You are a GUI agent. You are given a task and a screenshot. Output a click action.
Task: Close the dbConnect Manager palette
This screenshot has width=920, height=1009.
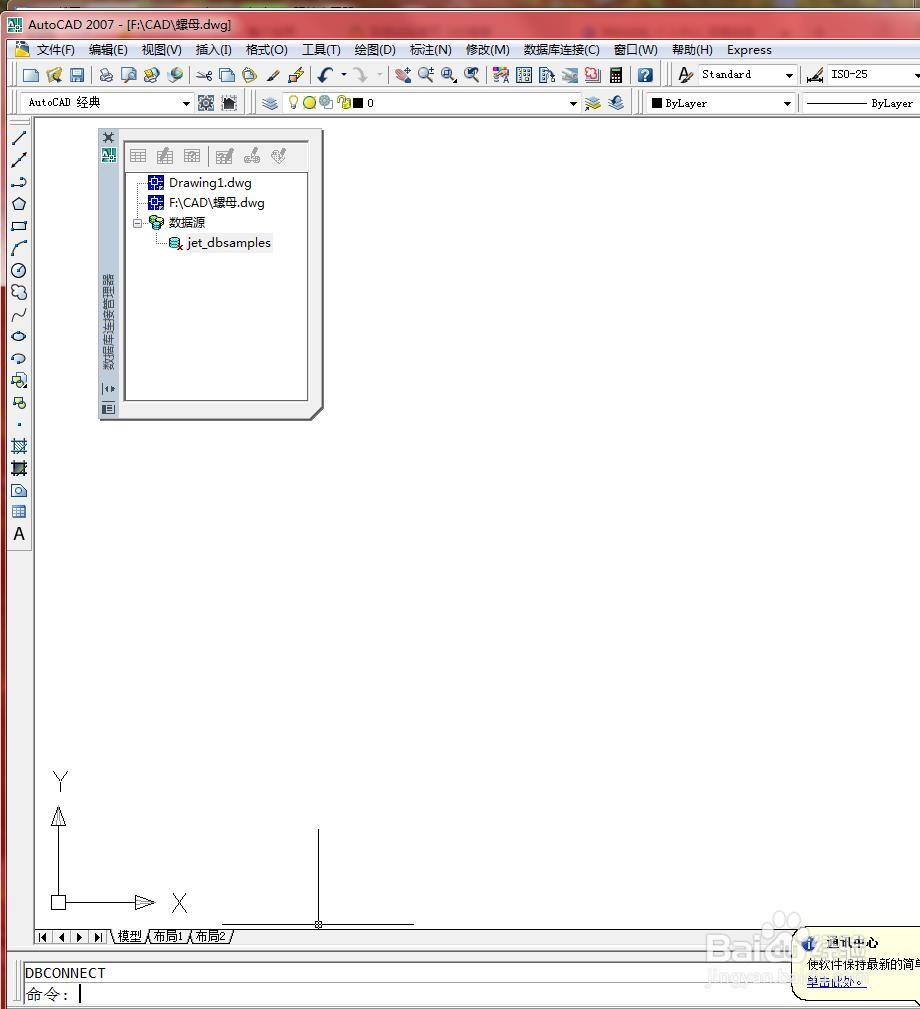(108, 137)
